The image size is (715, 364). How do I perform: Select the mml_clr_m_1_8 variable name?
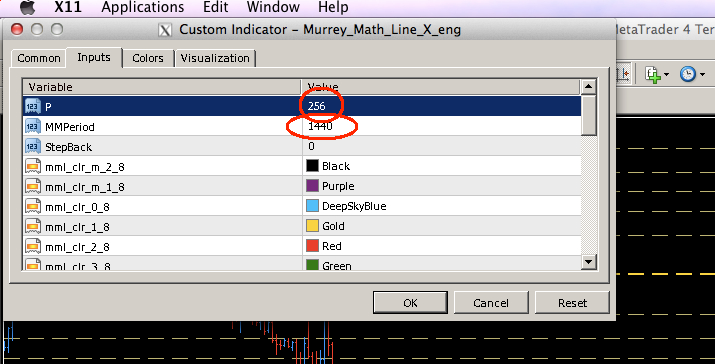click(84, 187)
